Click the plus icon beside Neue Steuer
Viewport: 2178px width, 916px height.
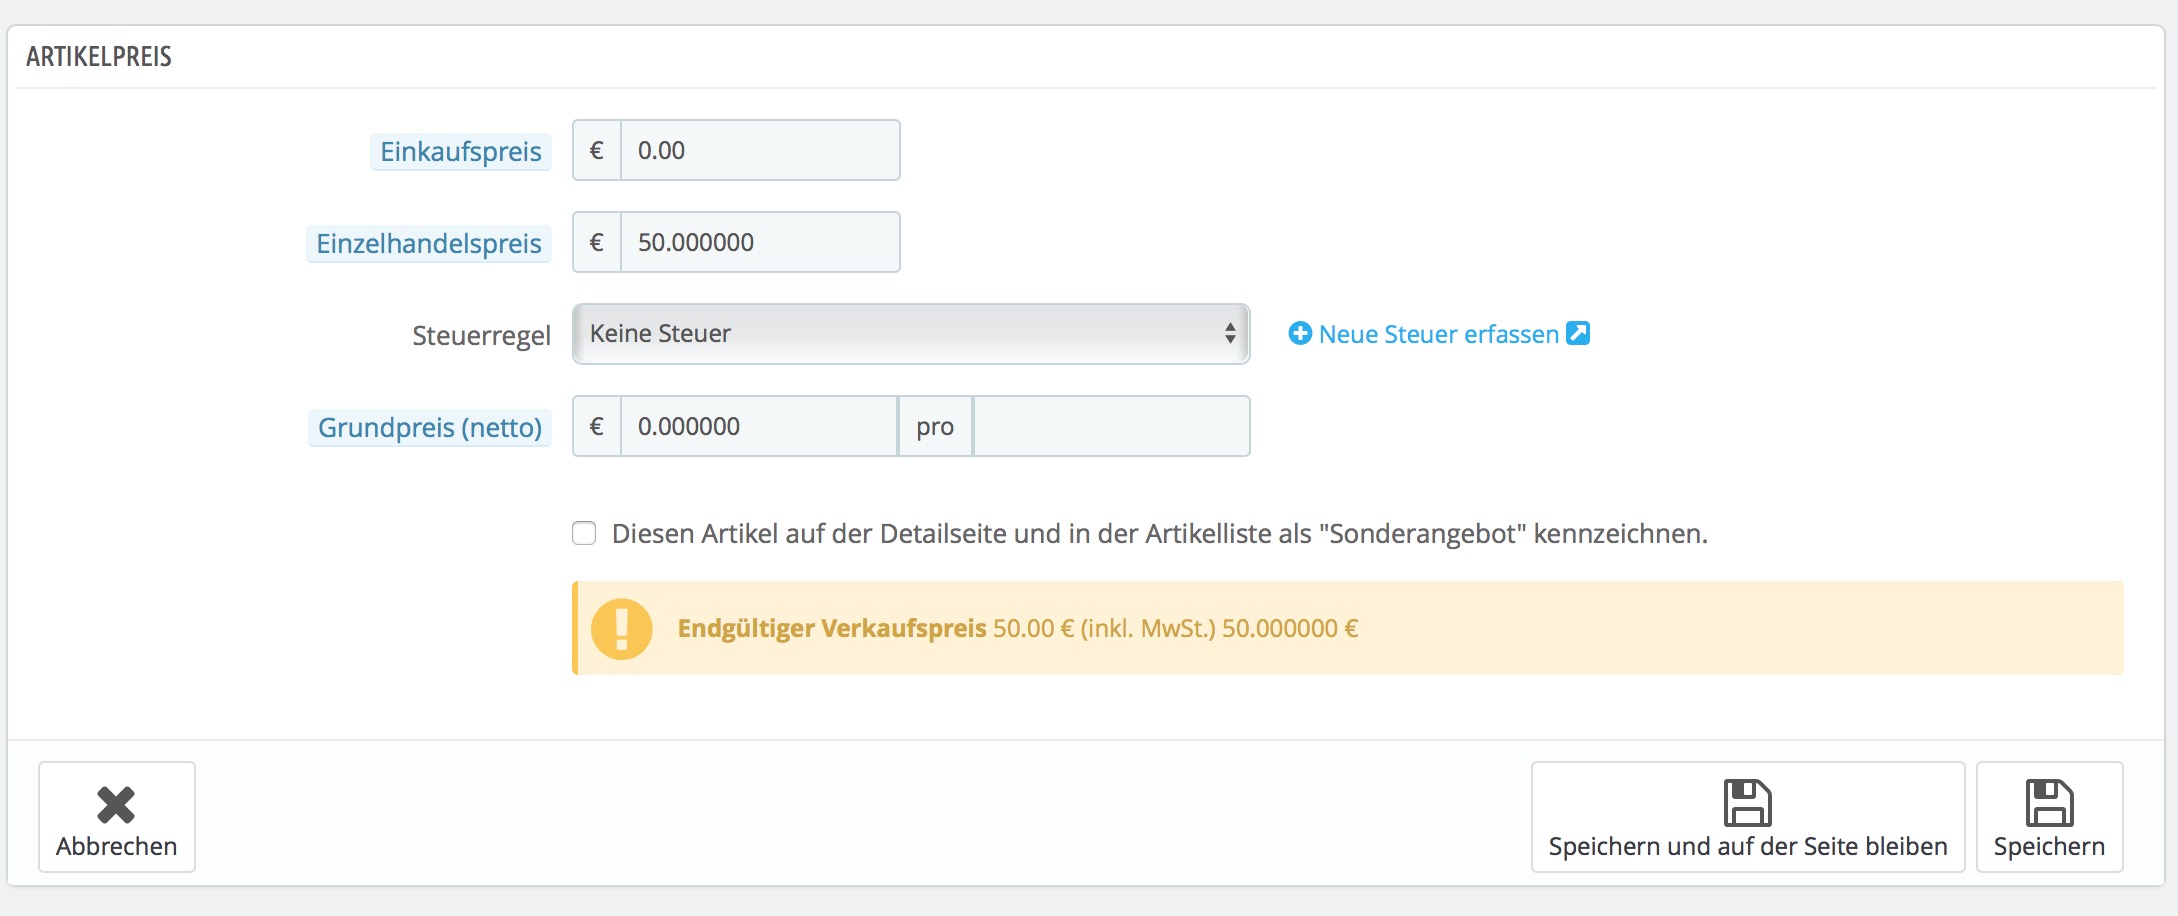point(1300,334)
